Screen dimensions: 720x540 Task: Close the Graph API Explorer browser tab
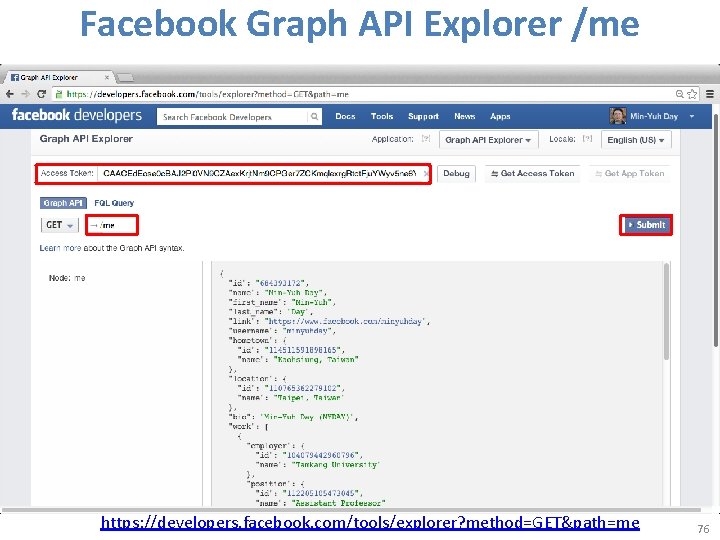click(x=107, y=77)
